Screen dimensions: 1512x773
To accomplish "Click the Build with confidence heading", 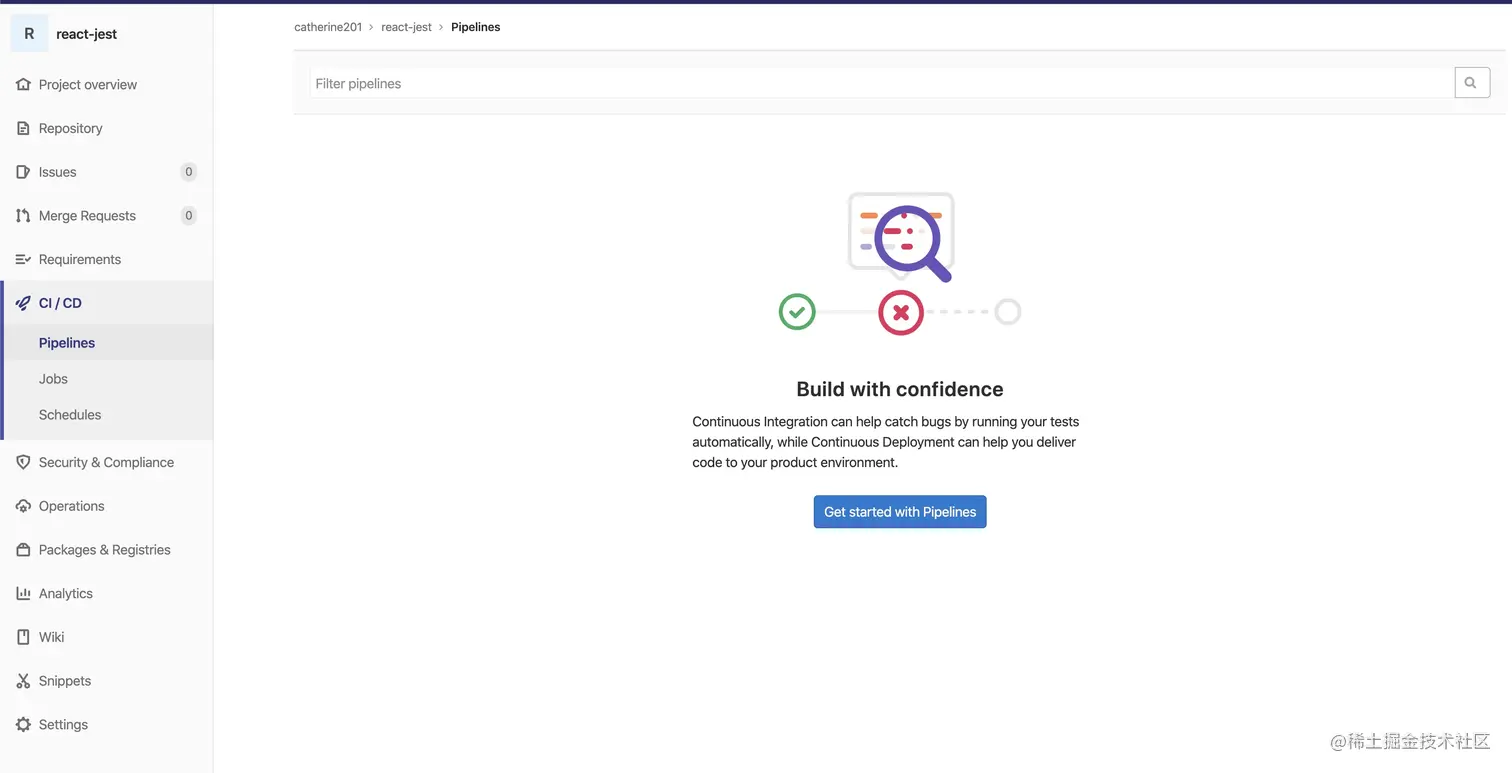I will click(x=900, y=389).
